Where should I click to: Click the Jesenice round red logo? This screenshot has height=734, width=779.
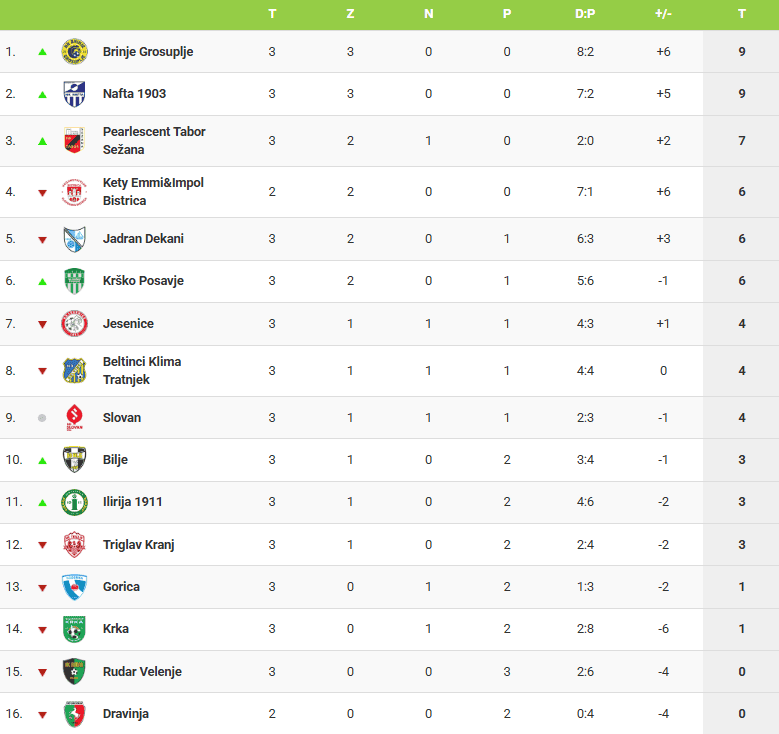point(75,324)
